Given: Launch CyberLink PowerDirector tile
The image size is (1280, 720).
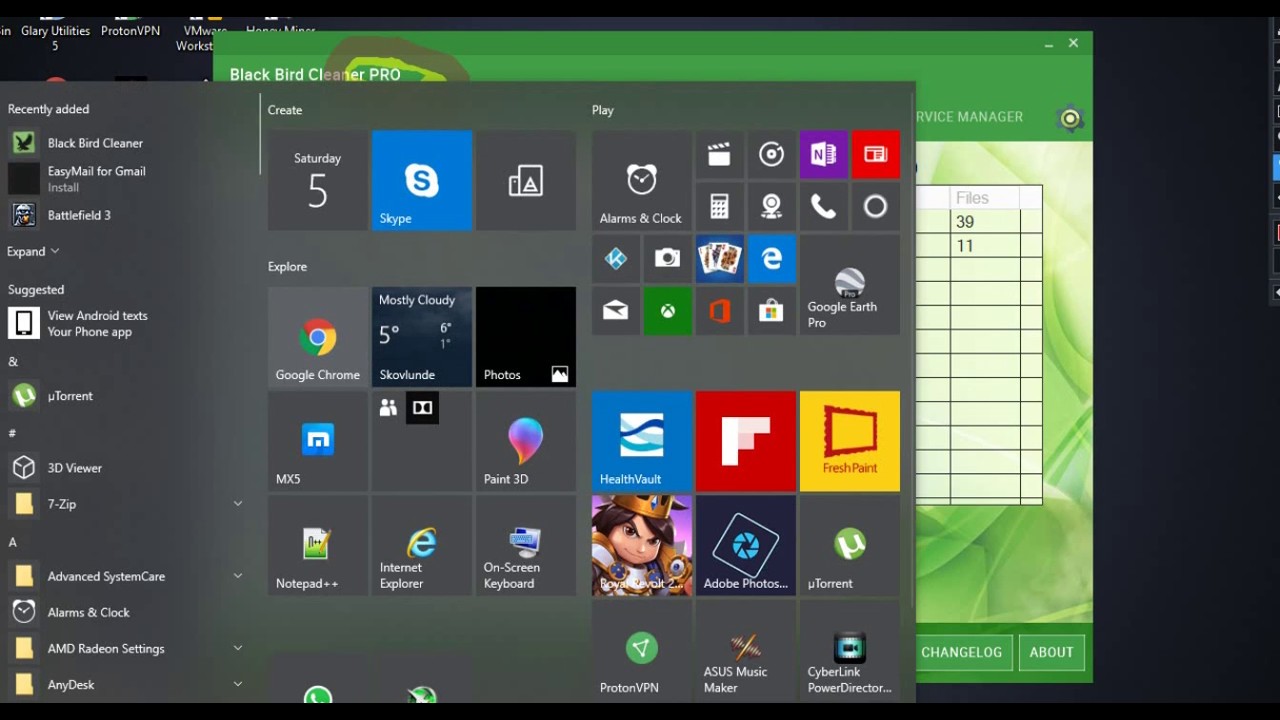Looking at the screenshot, I should (x=849, y=649).
